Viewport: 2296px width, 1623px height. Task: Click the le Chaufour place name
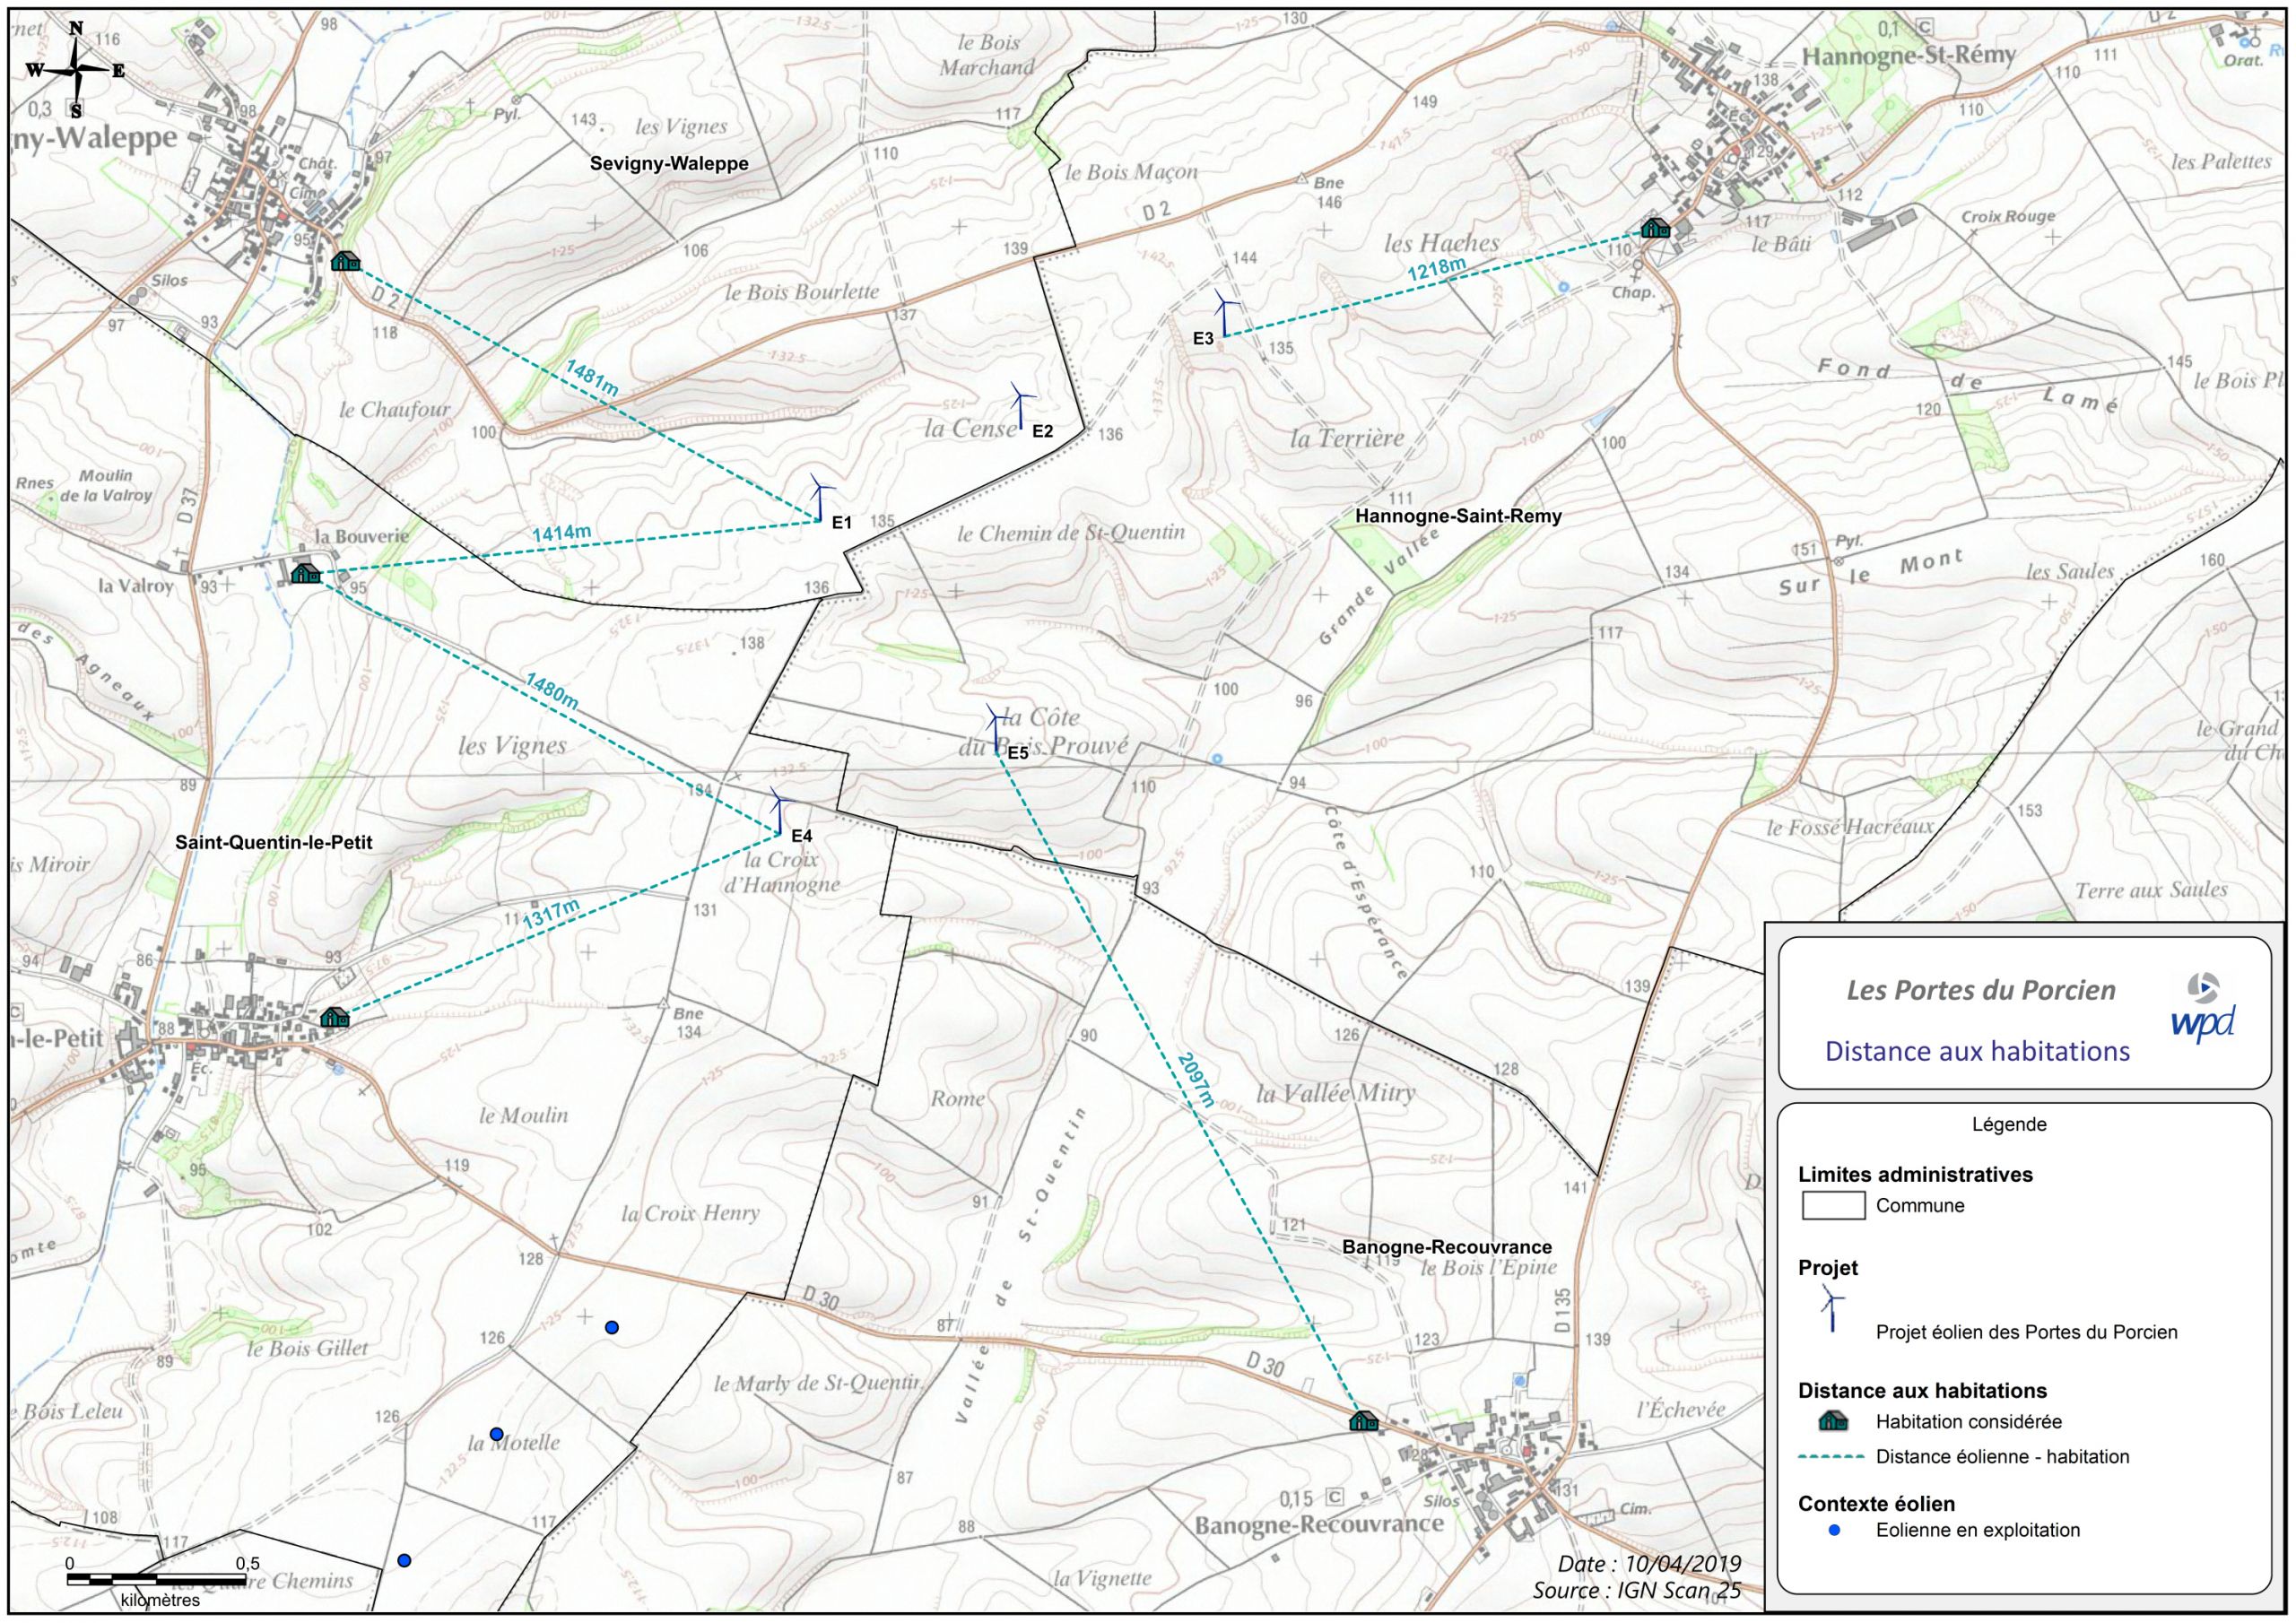click(x=394, y=409)
